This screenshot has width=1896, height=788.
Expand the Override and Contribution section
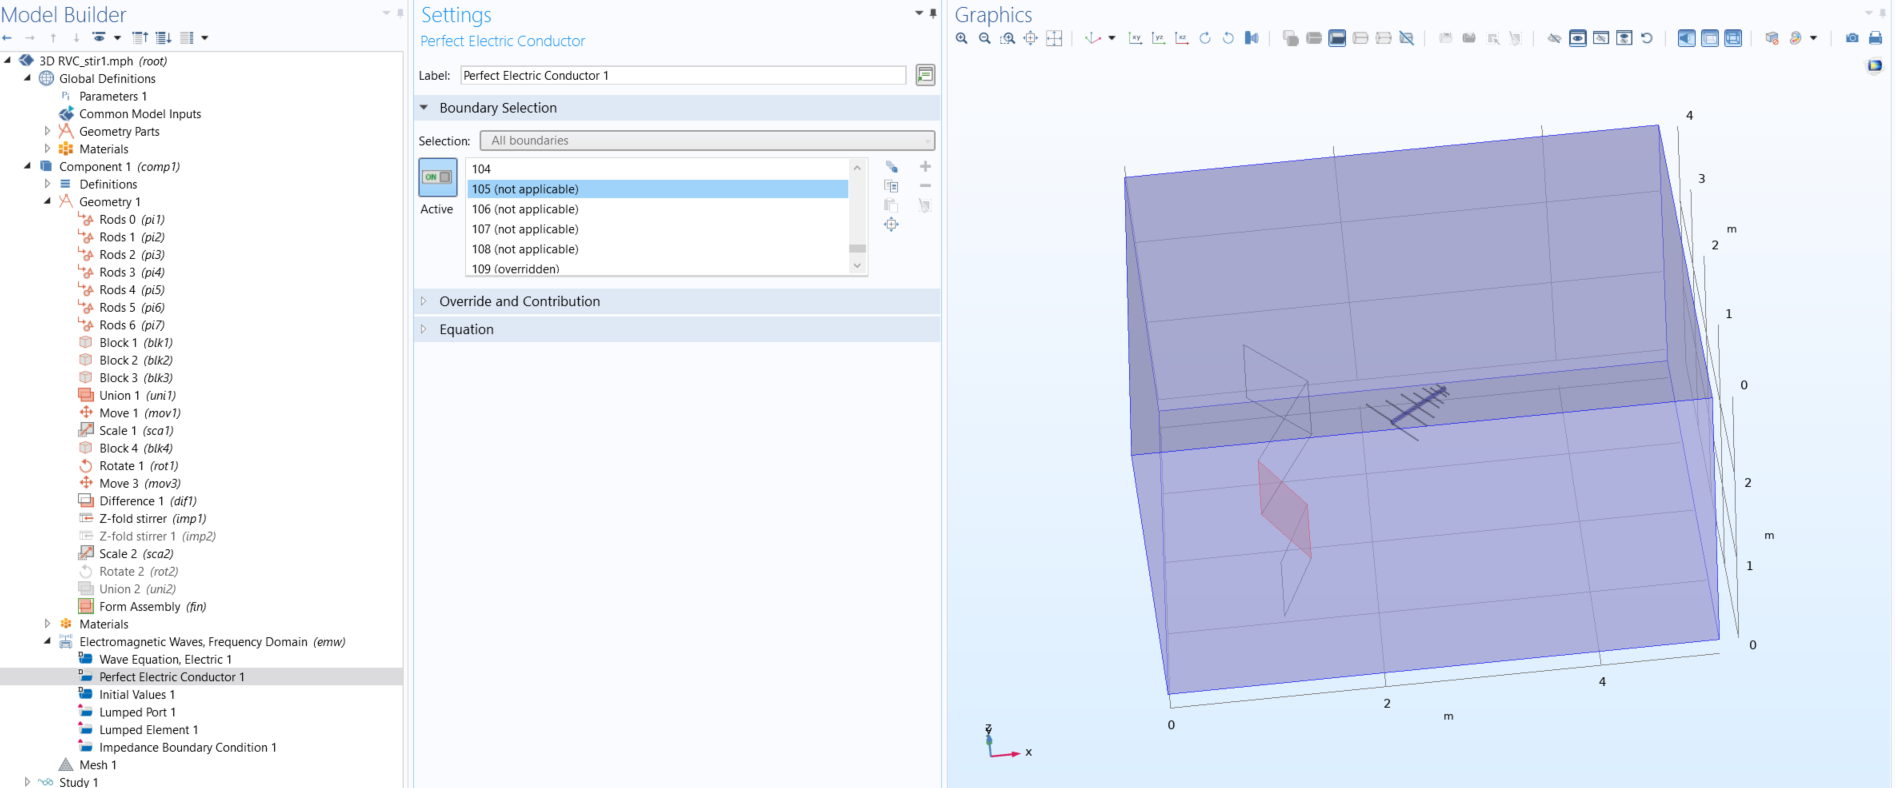point(519,301)
